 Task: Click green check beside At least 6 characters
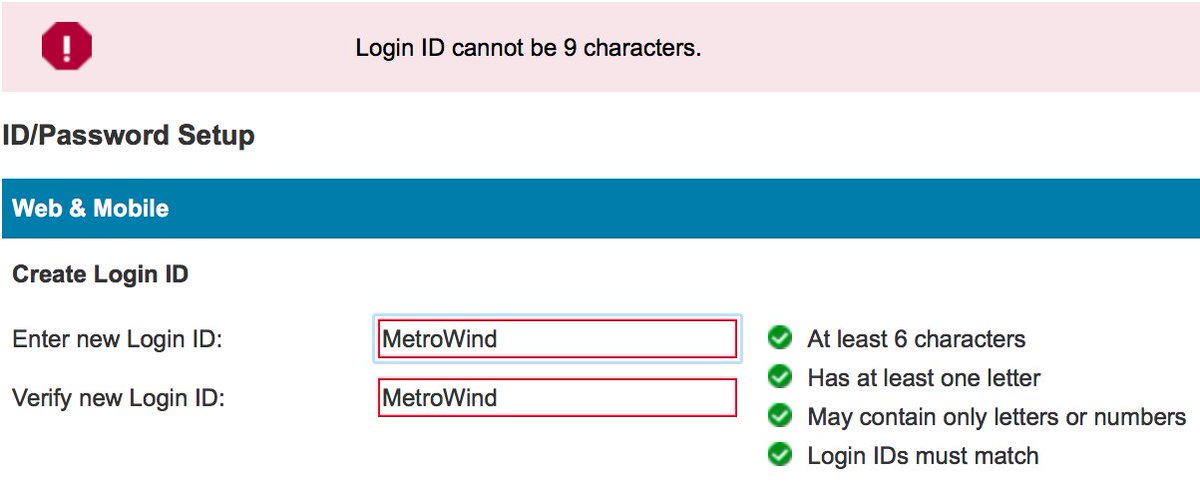780,338
